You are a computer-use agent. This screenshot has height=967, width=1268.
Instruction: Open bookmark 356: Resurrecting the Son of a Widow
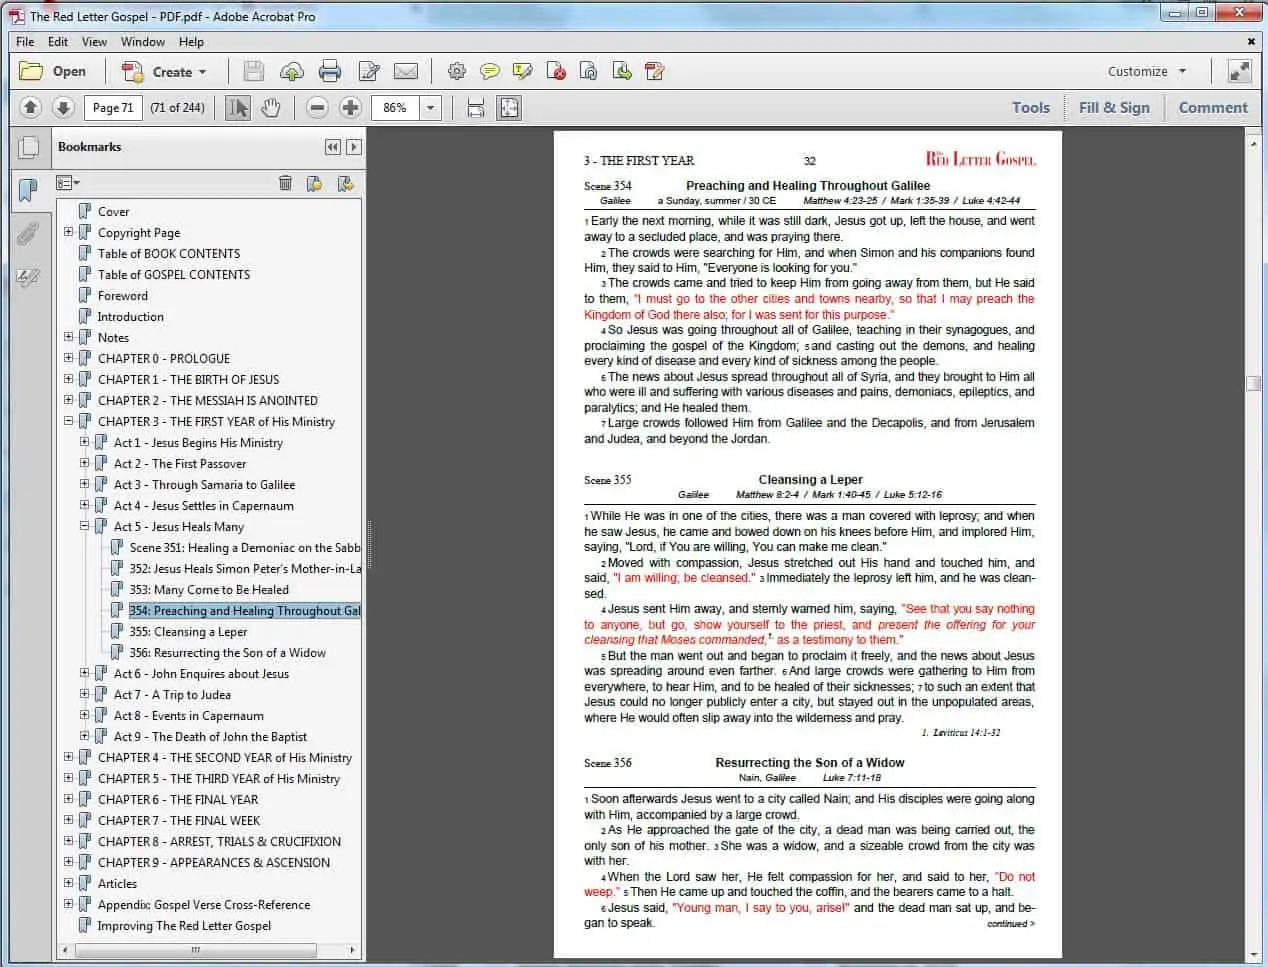(x=227, y=652)
